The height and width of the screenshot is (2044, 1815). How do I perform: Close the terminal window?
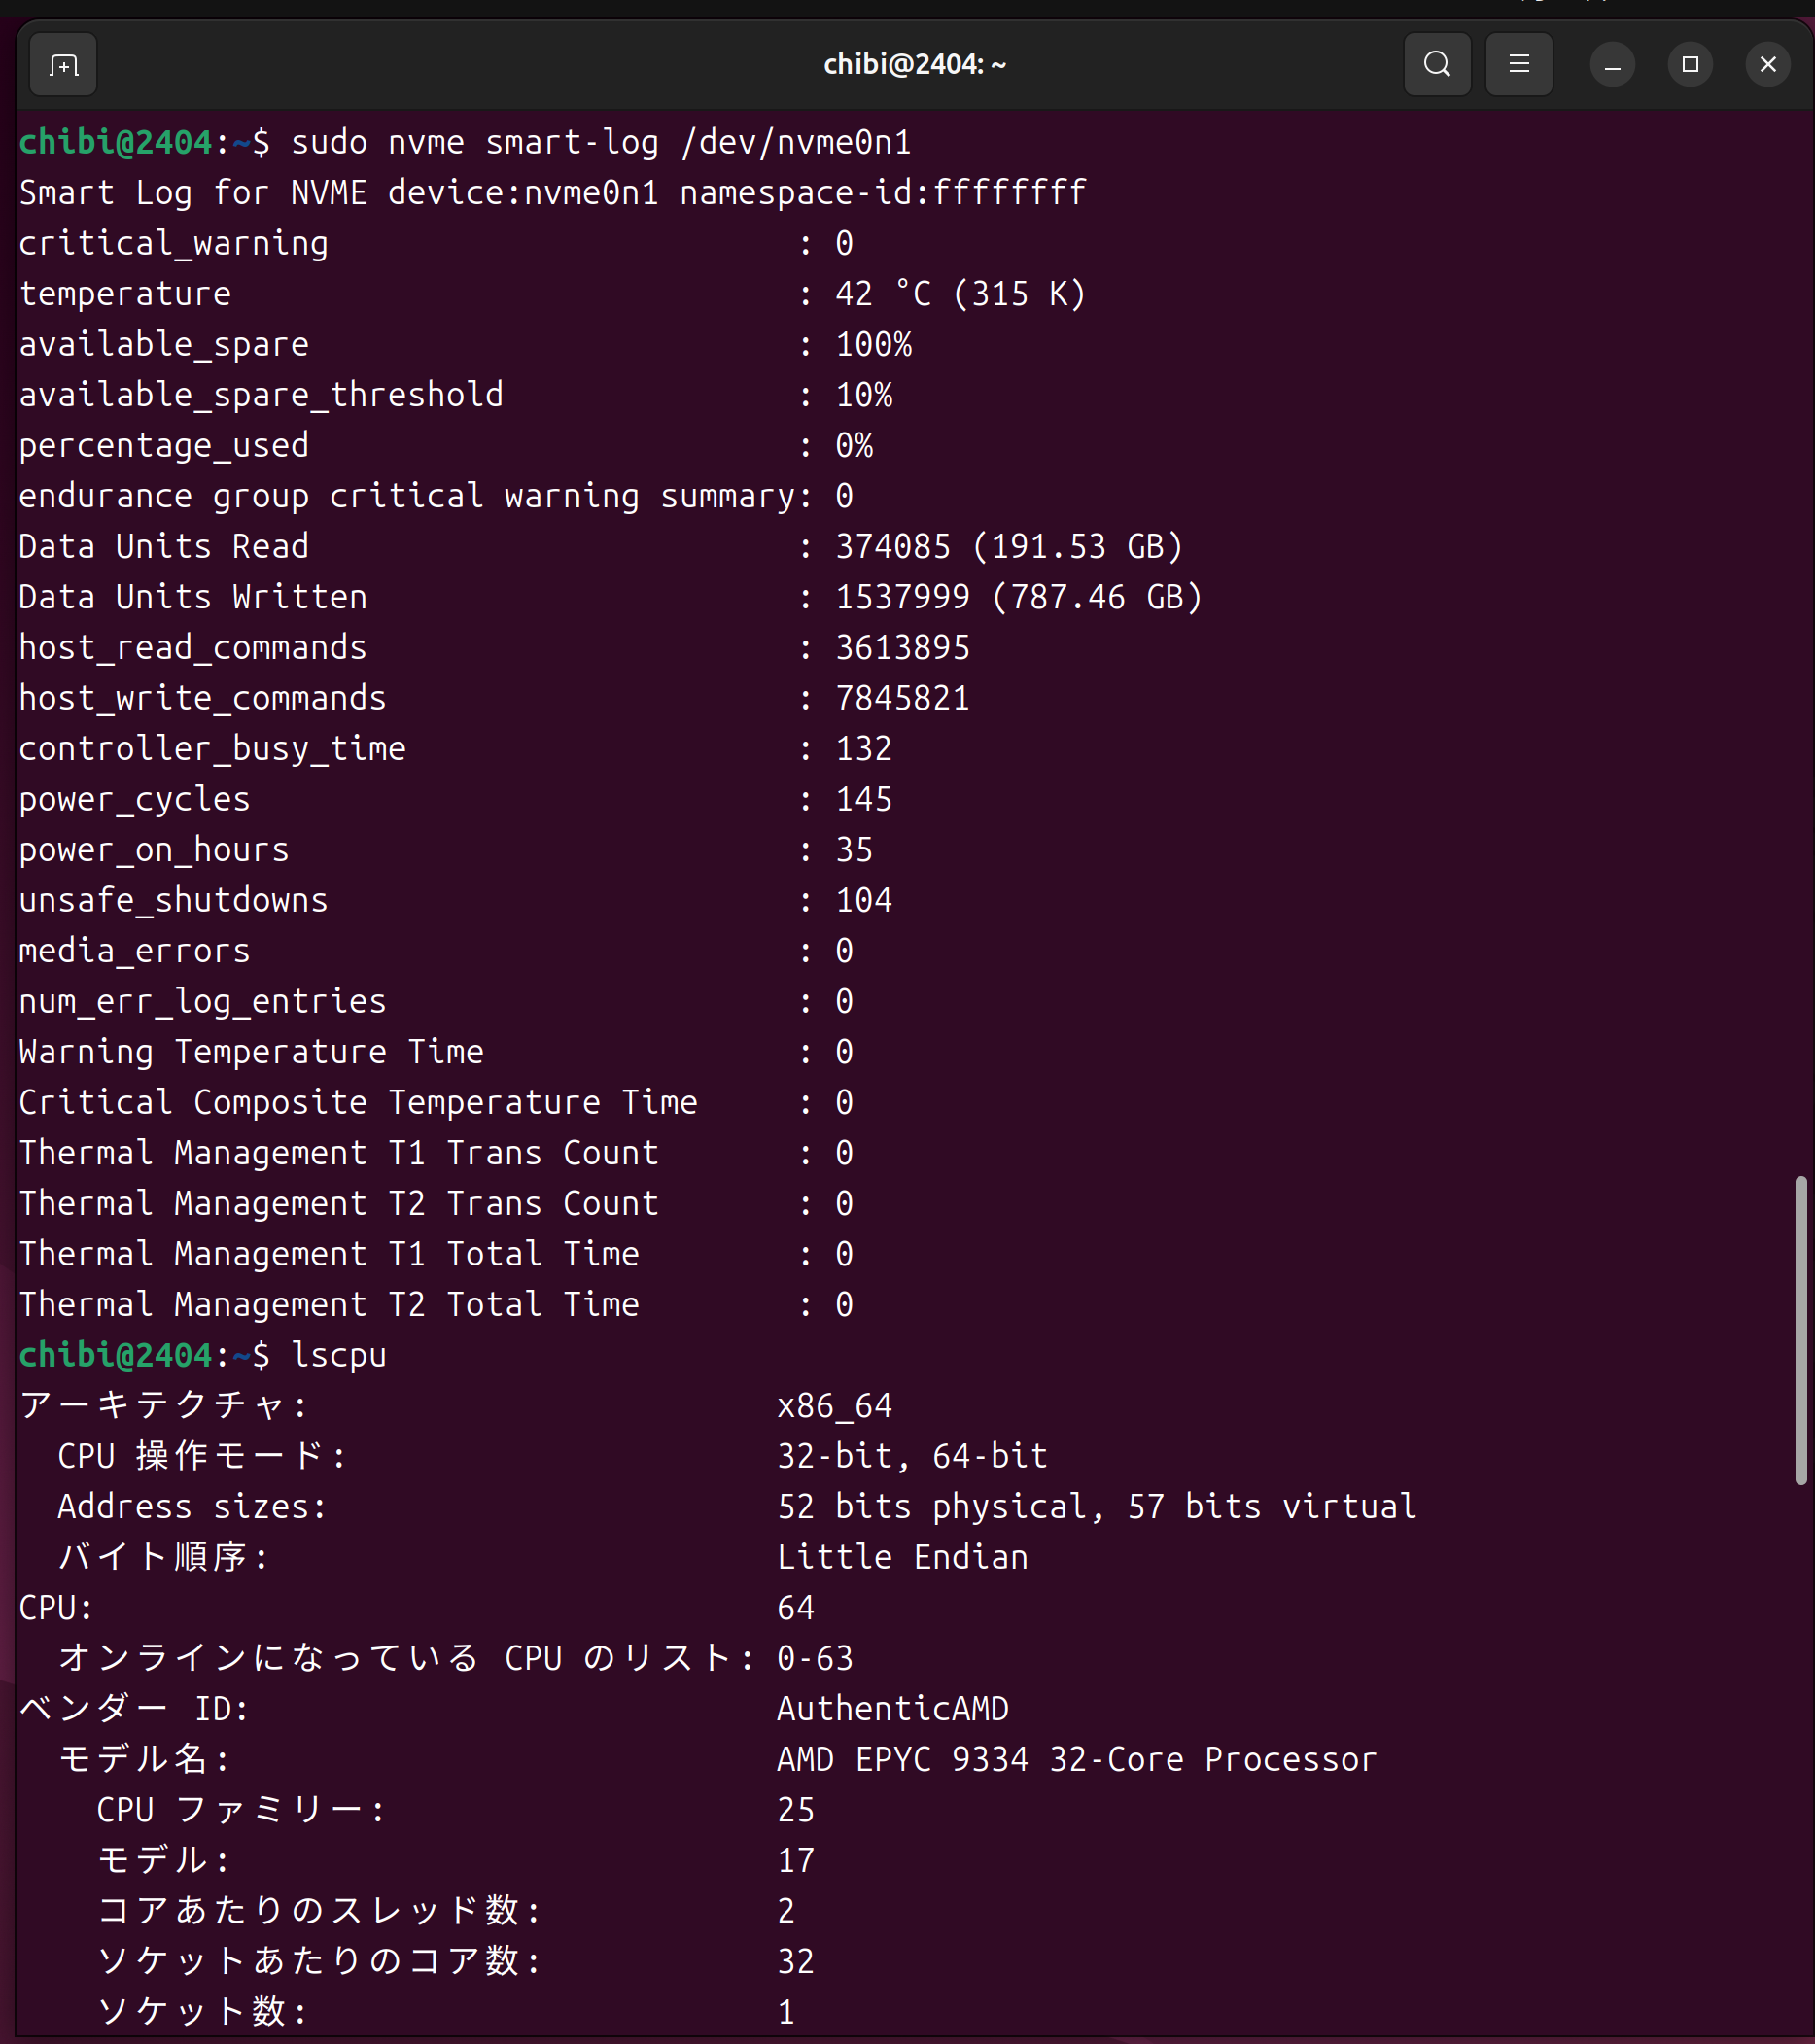pos(1768,65)
